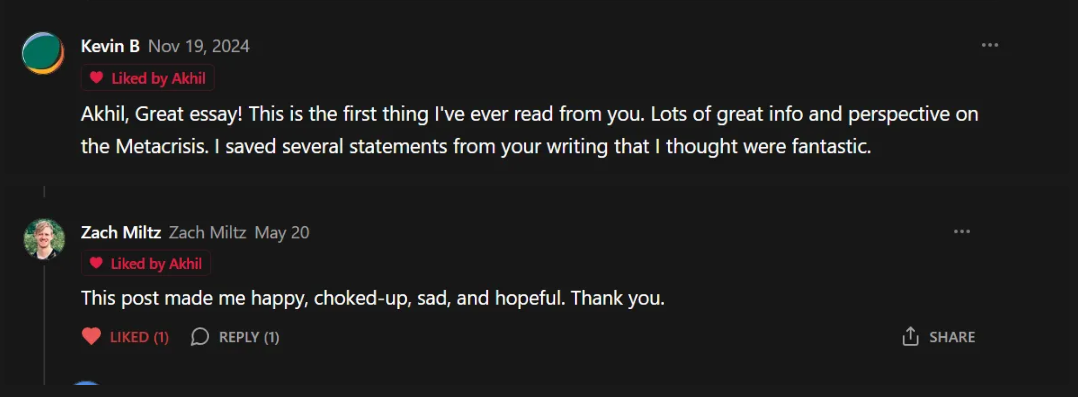This screenshot has height=397, width=1078.
Task: Open the May 20 comment permalink
Action: pyautogui.click(x=282, y=233)
